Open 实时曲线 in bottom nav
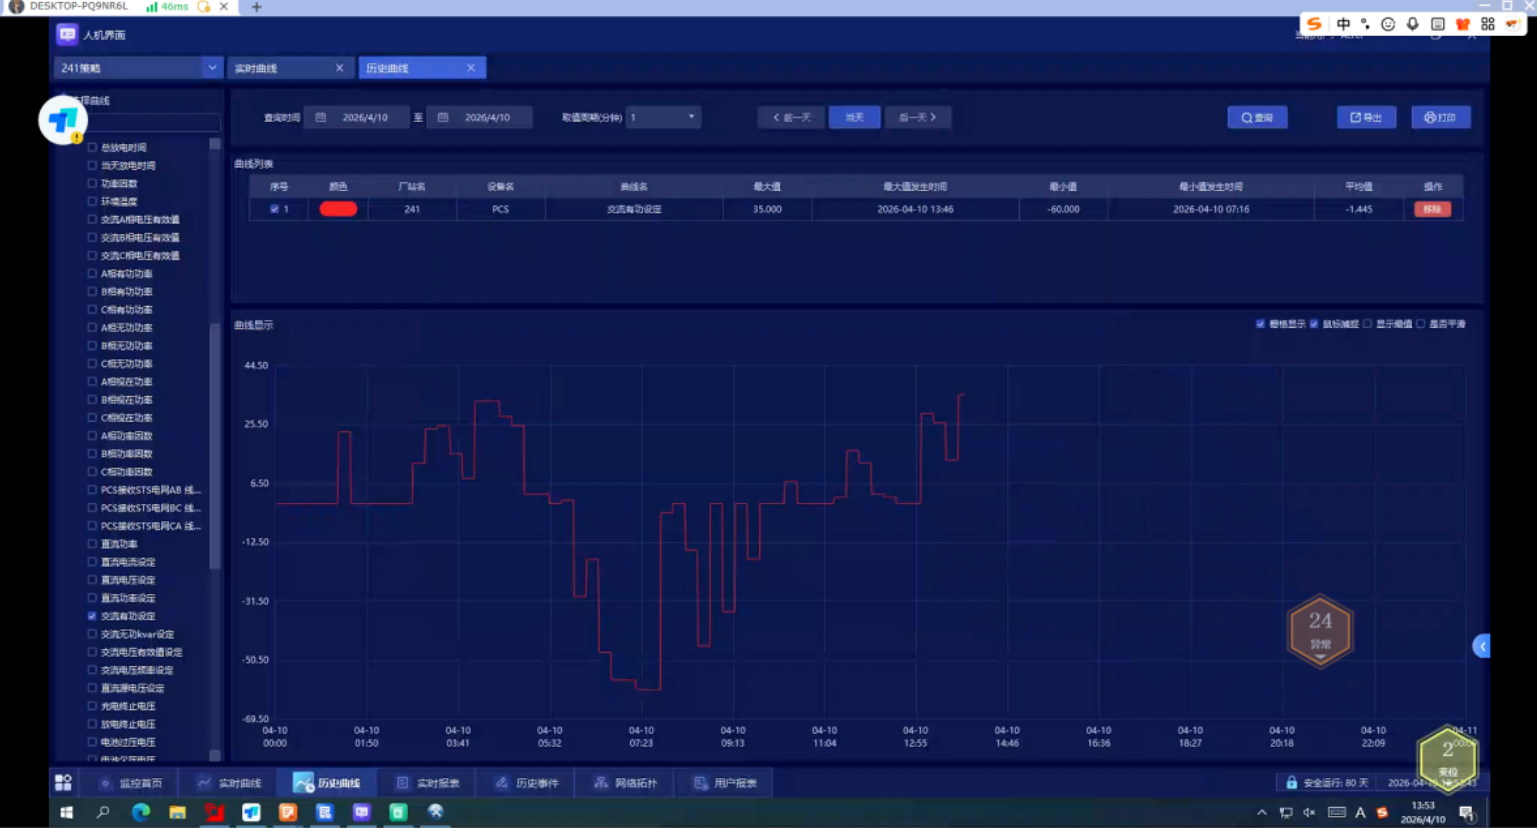This screenshot has height=828, width=1537. pos(230,782)
